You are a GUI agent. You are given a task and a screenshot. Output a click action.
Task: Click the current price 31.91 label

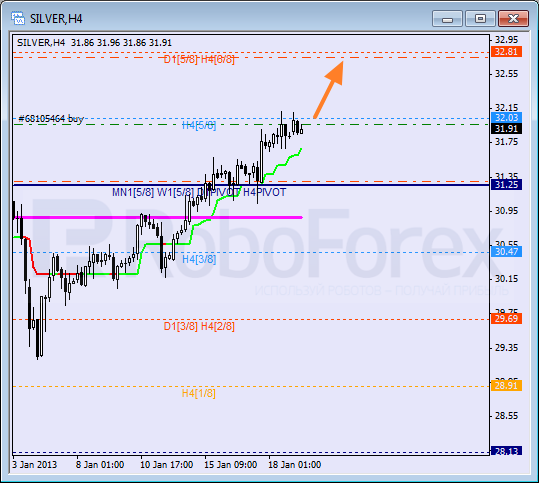click(506, 129)
